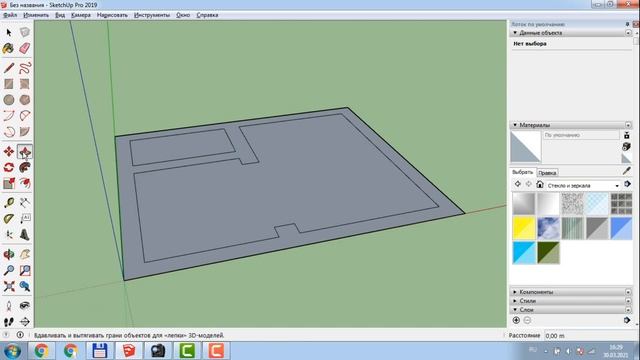Activate the Zoom Window tool

click(24, 270)
